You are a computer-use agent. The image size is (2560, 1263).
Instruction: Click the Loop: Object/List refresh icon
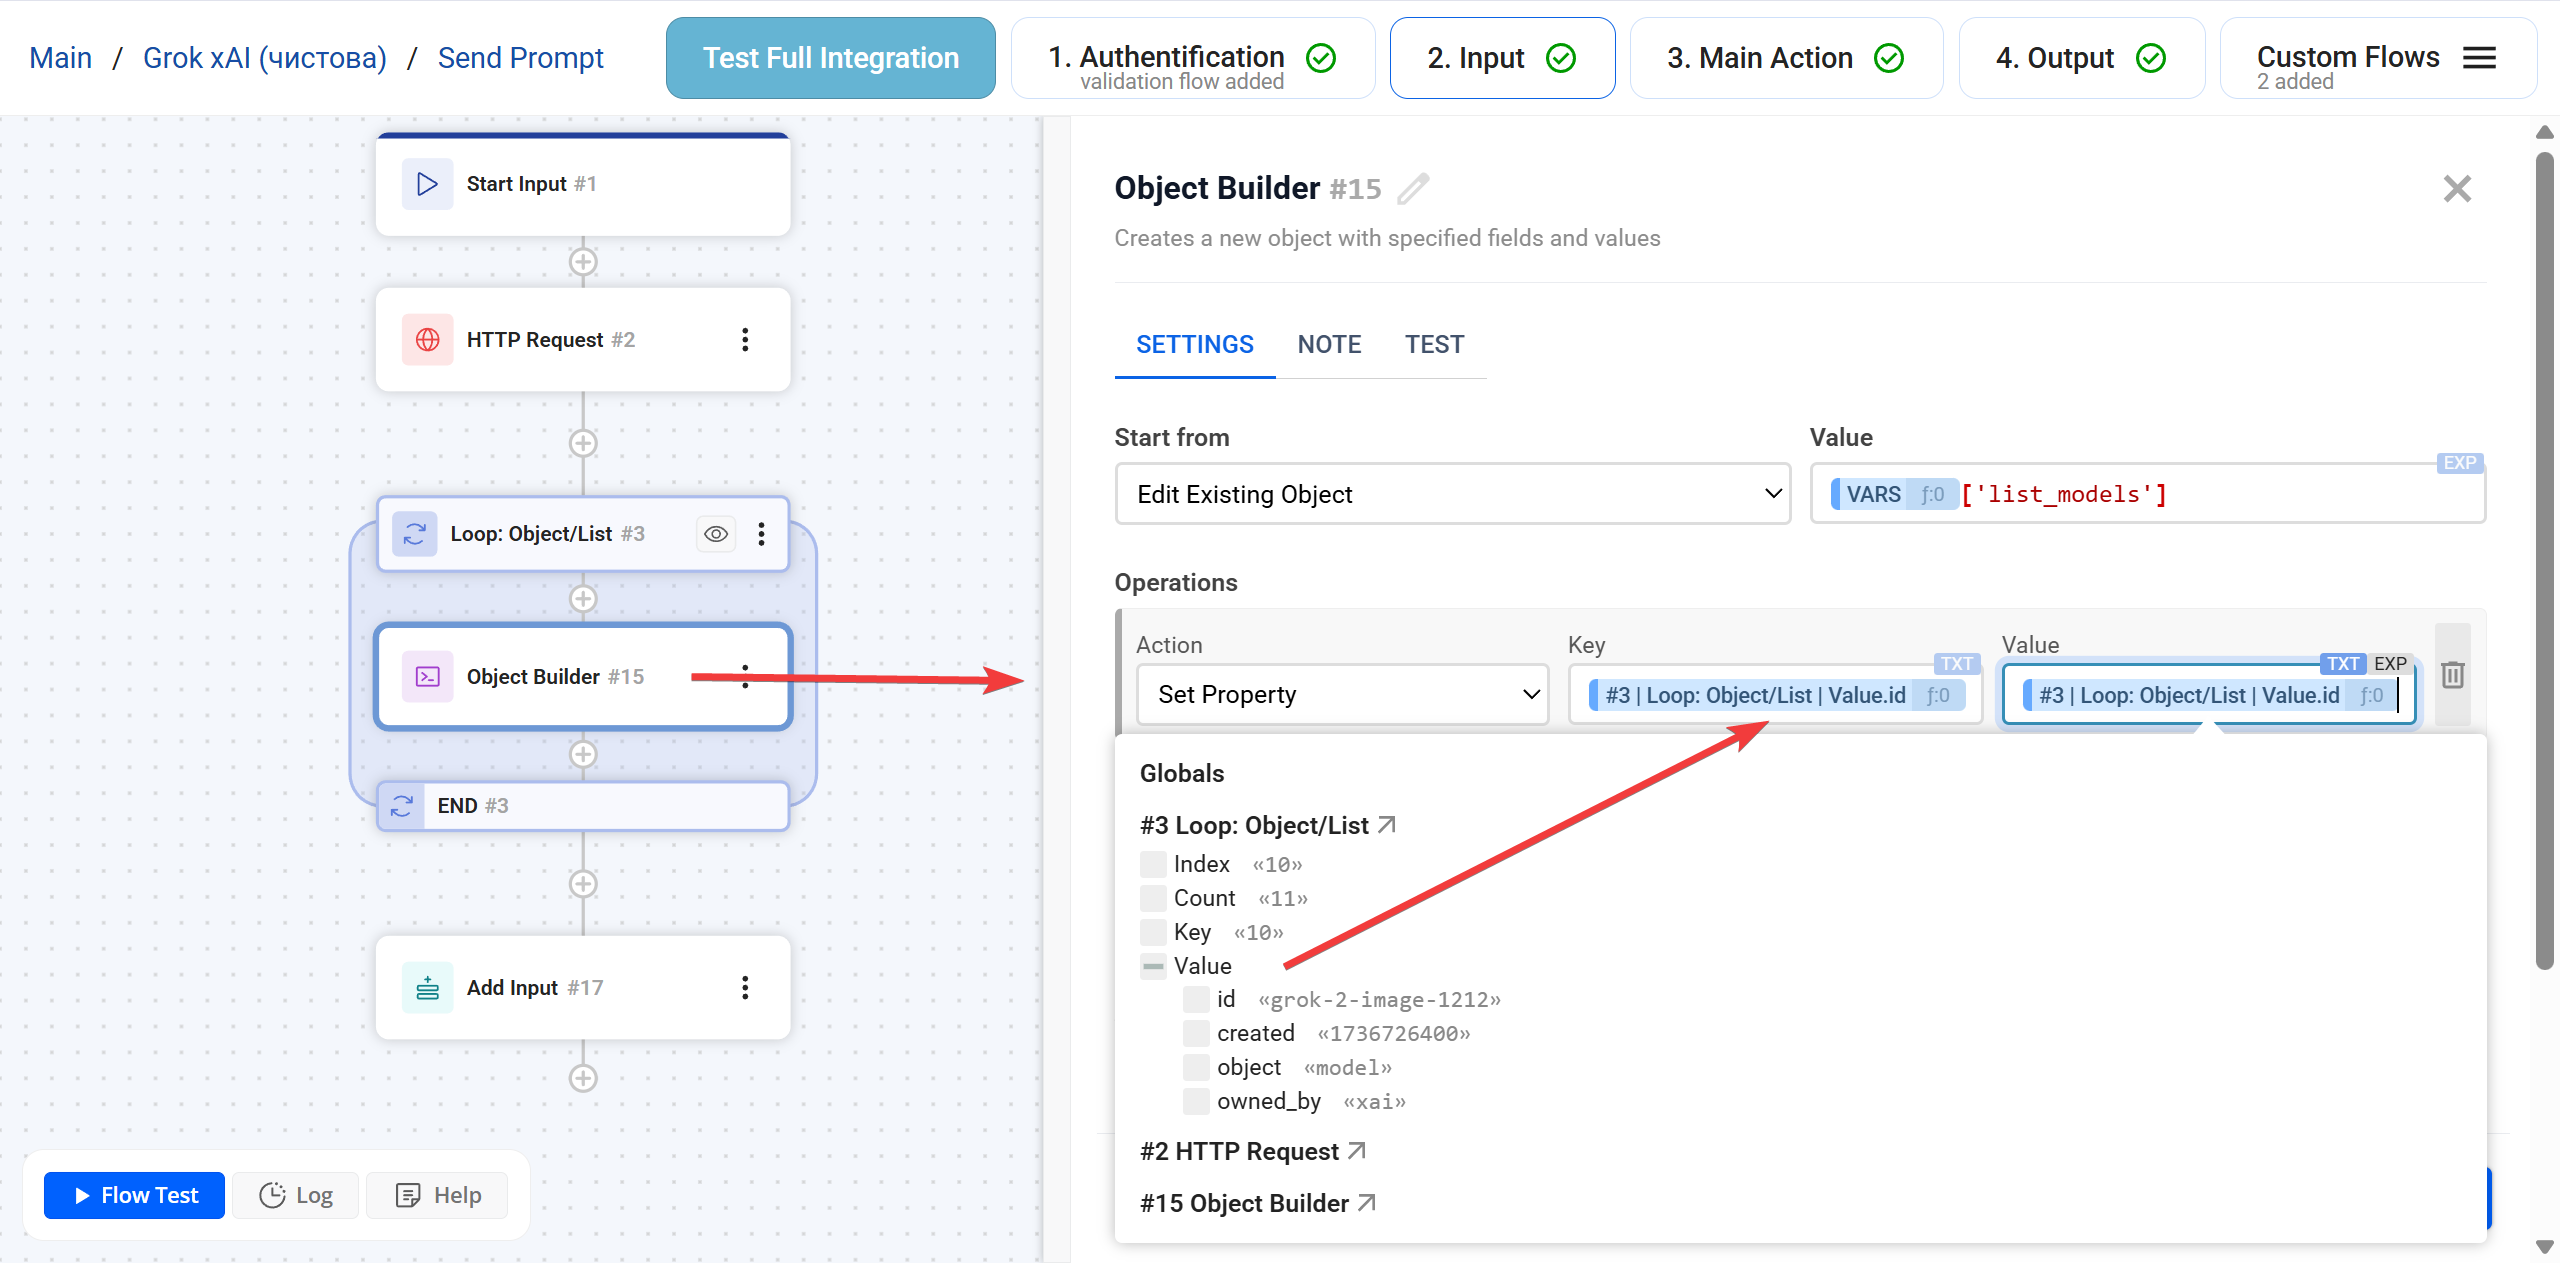pyautogui.click(x=414, y=533)
